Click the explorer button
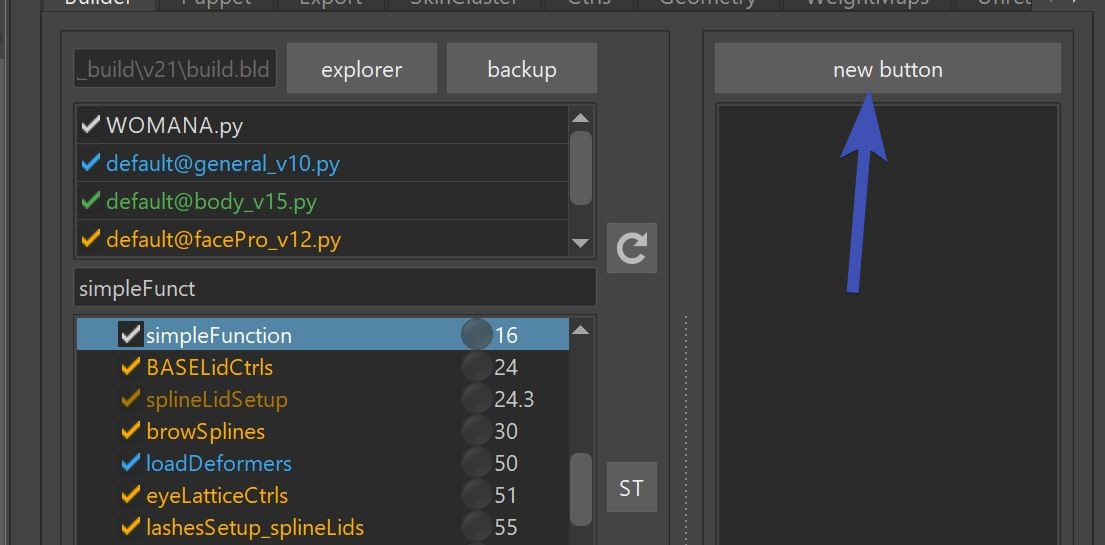Image resolution: width=1105 pixels, height=545 pixels. pyautogui.click(x=362, y=68)
